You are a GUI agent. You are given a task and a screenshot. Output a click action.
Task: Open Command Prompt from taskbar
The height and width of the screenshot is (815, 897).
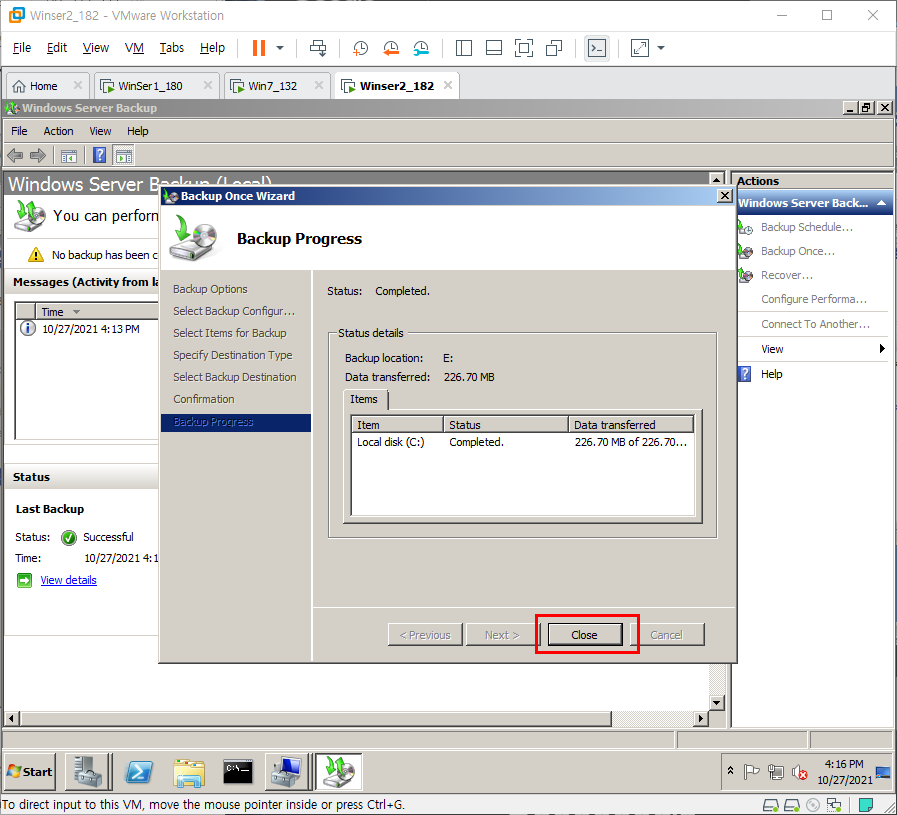[x=238, y=772]
